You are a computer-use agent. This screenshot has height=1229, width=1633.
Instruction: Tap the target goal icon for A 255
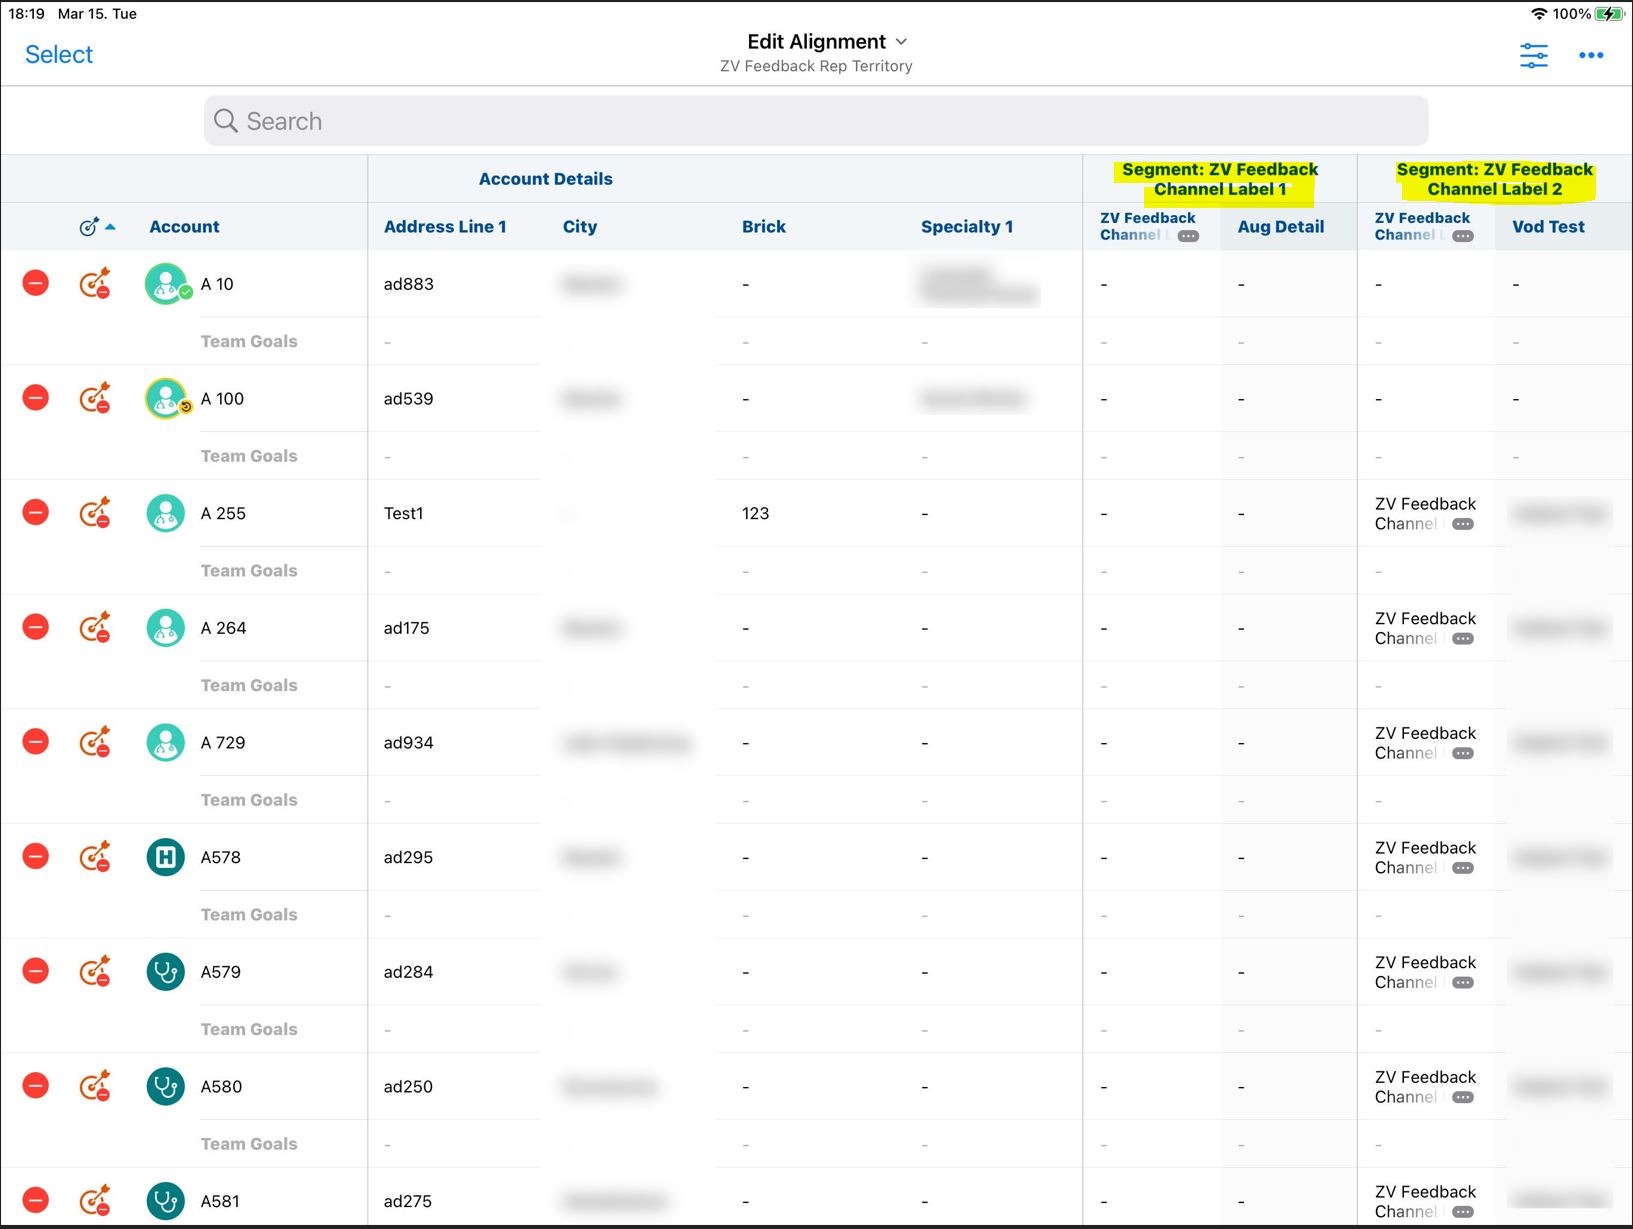(x=95, y=513)
